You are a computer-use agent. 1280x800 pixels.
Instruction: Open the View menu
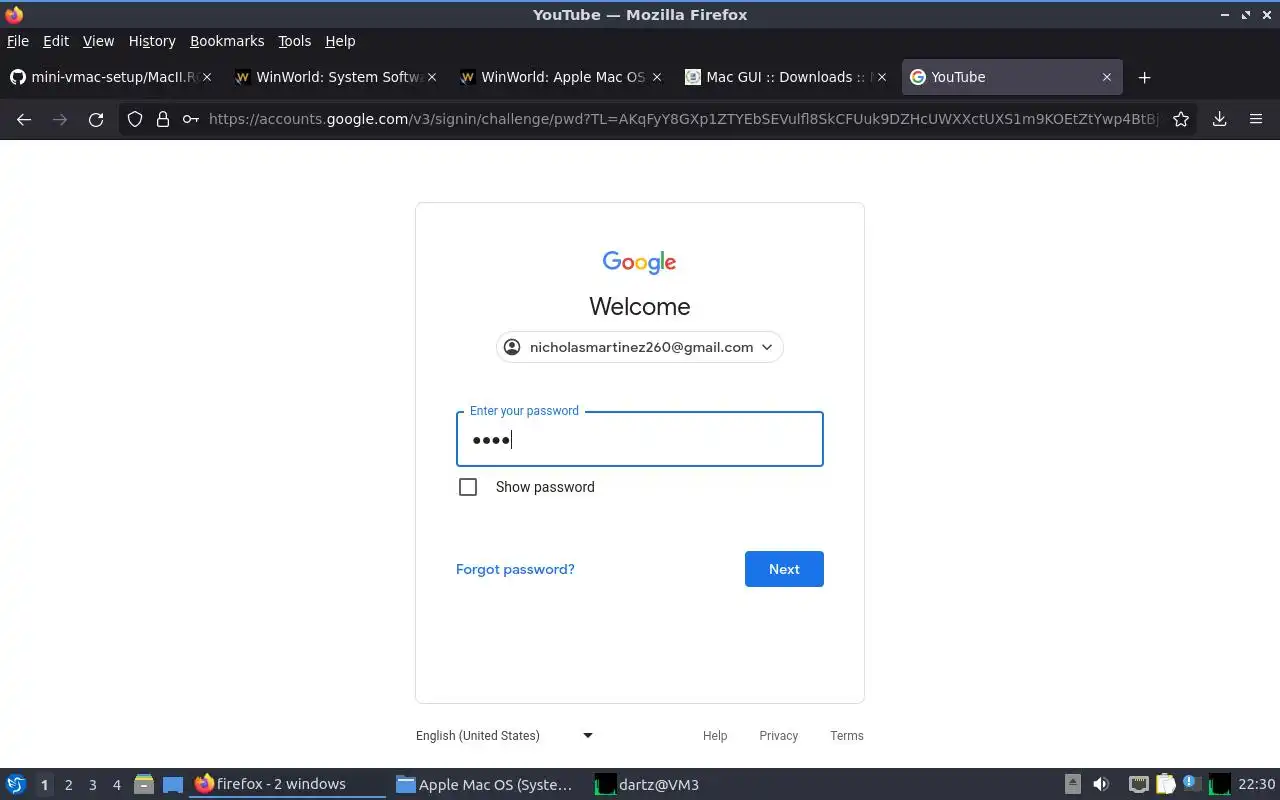tap(98, 41)
